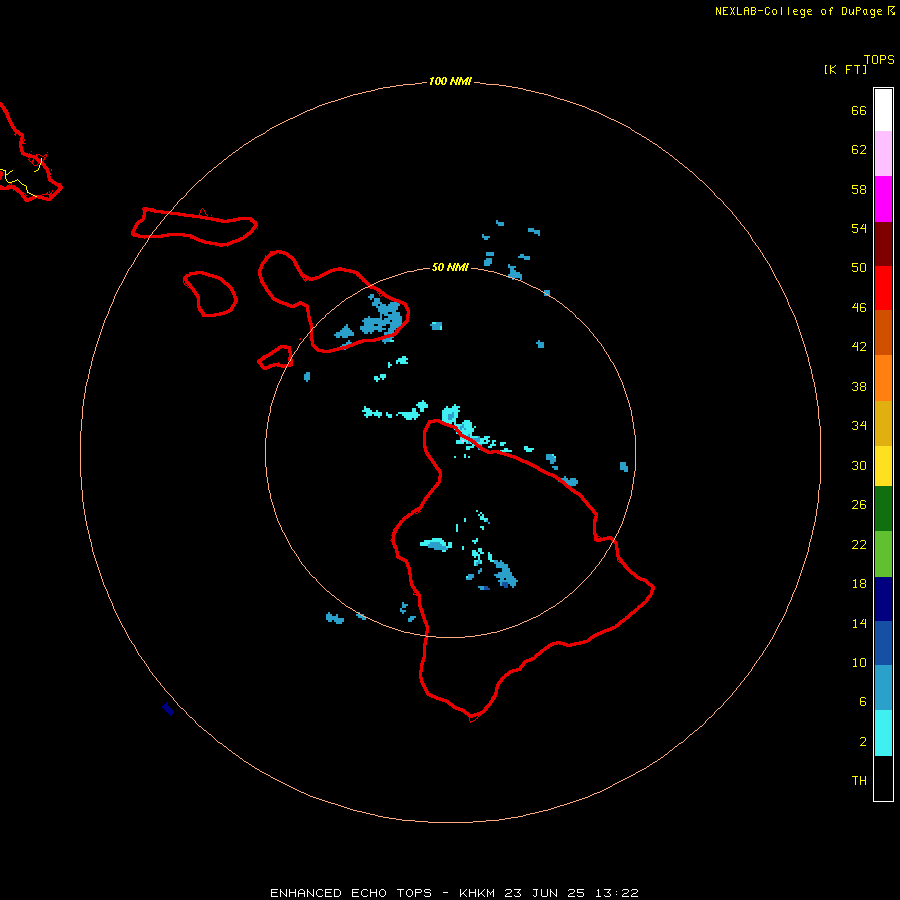Viewport: 900px width, 900px height.
Task: Click the black TH threshold swatch
Action: pyautogui.click(x=883, y=778)
